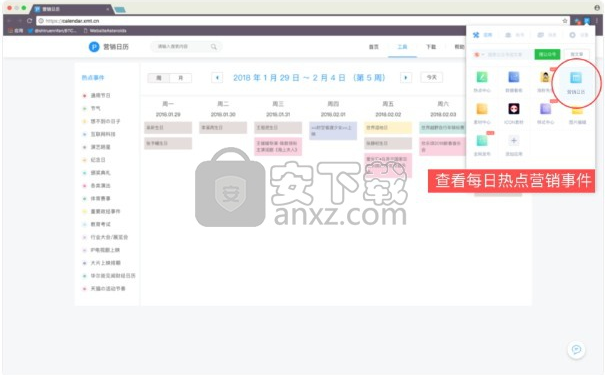This screenshot has height=375, width=605.
Task: Open the first bookmark in bookmarks bar
Action: pyautogui.click(x=15, y=30)
